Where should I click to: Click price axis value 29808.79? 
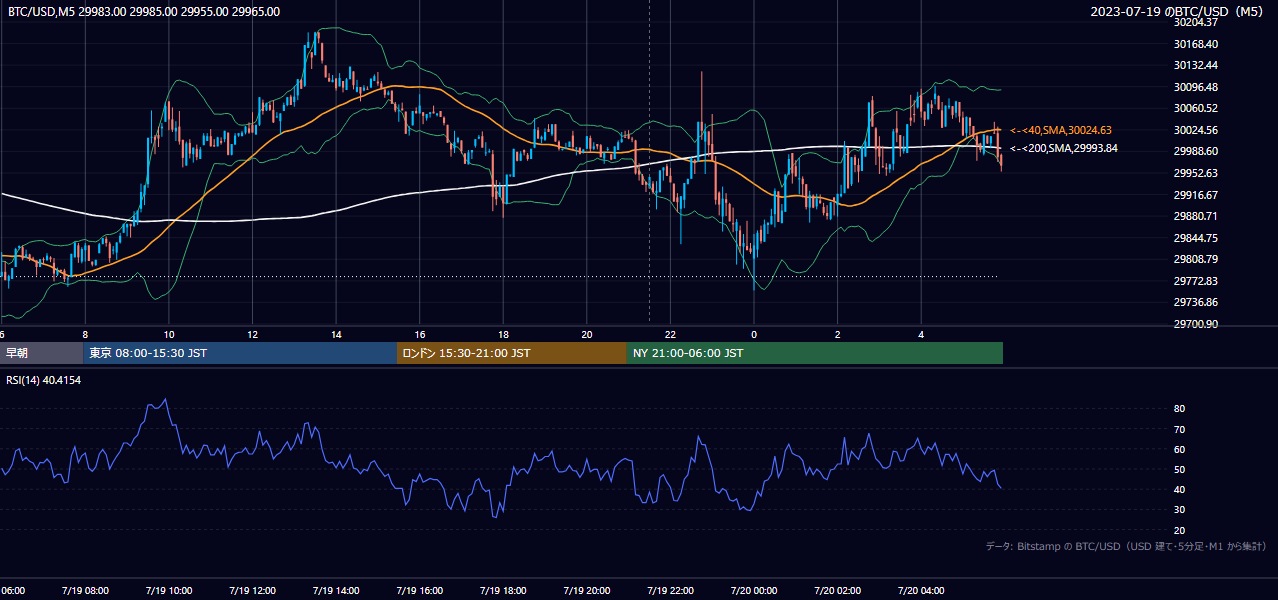(x=1196, y=259)
